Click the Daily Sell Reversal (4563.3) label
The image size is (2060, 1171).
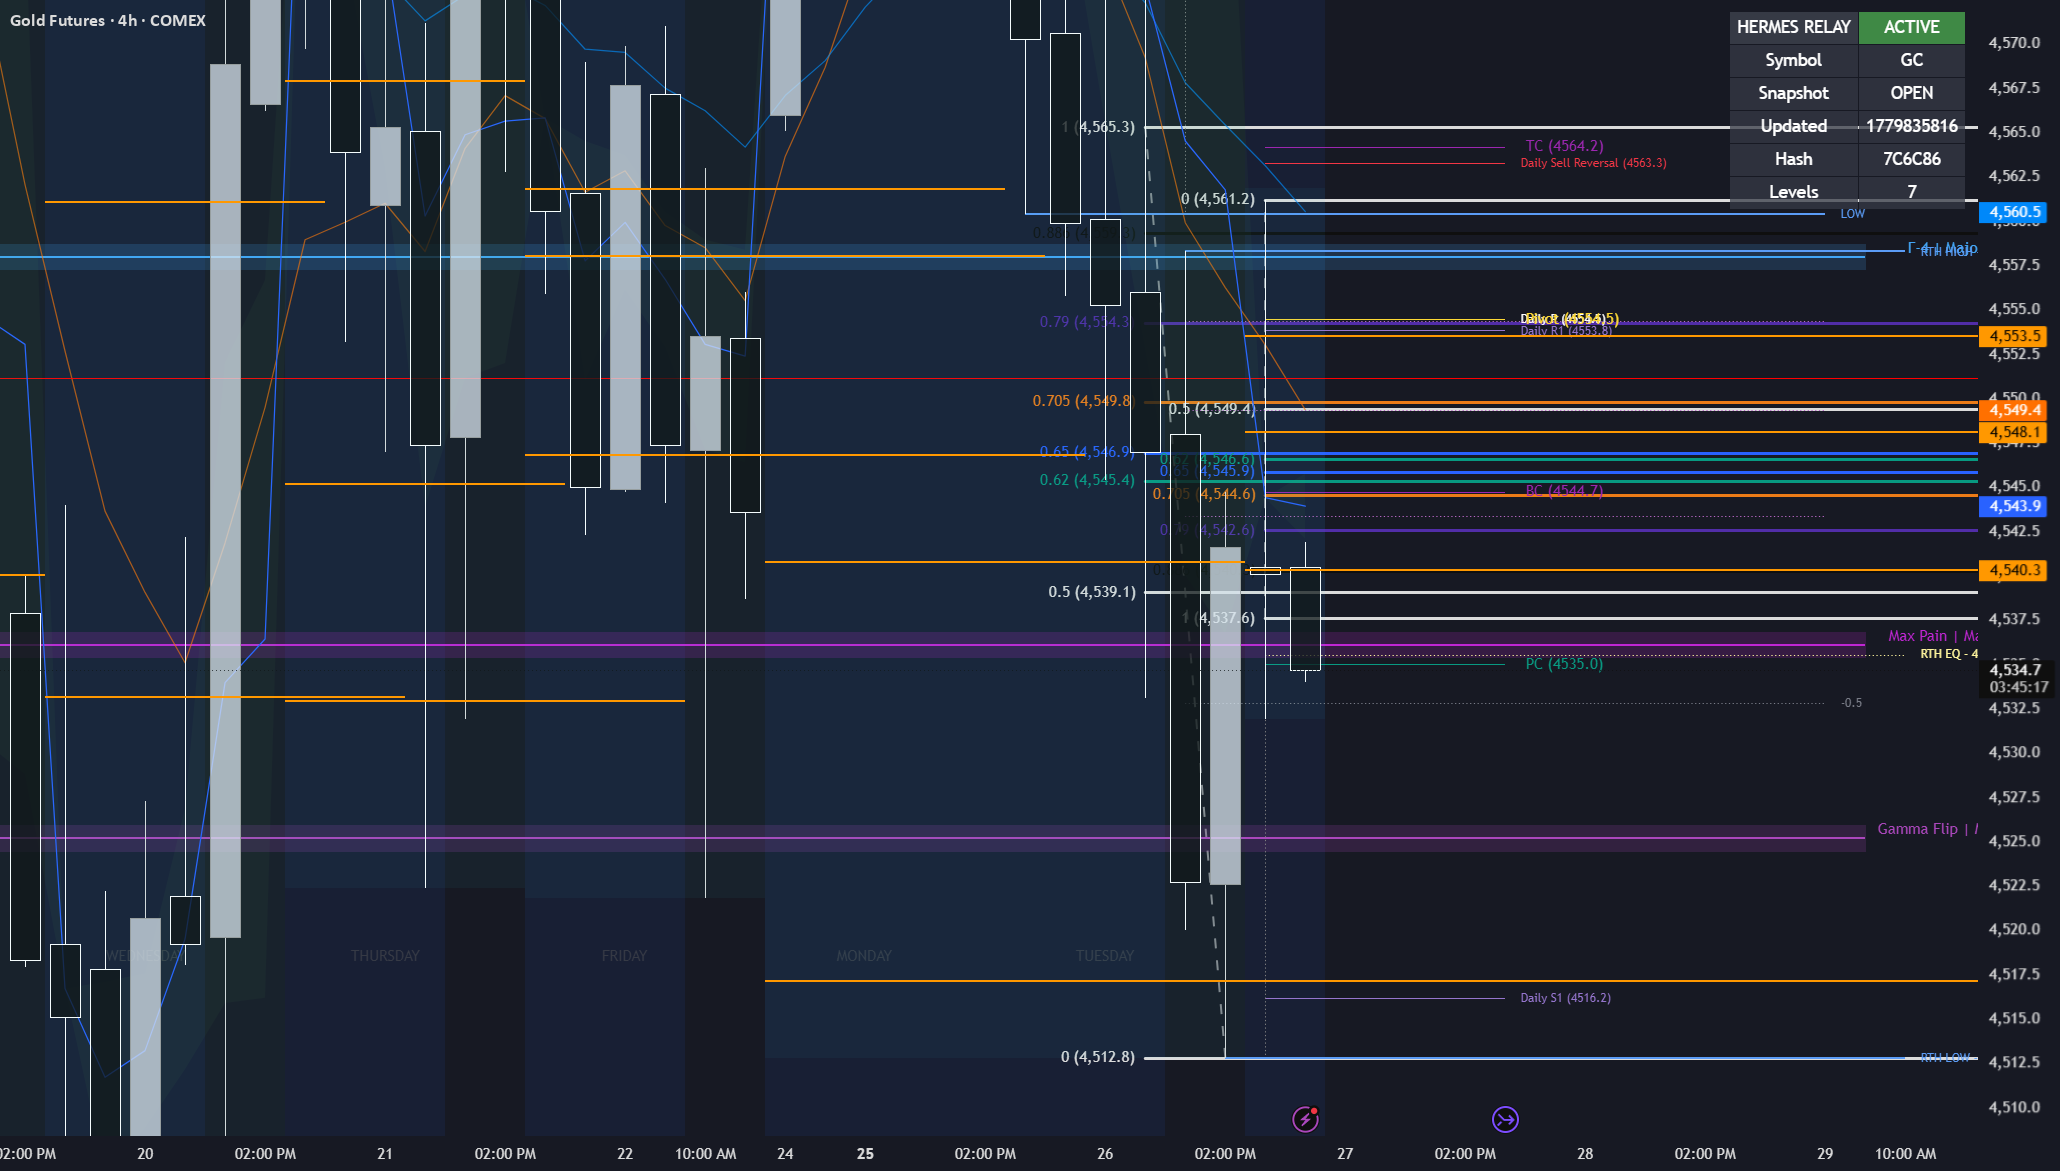pos(1593,163)
